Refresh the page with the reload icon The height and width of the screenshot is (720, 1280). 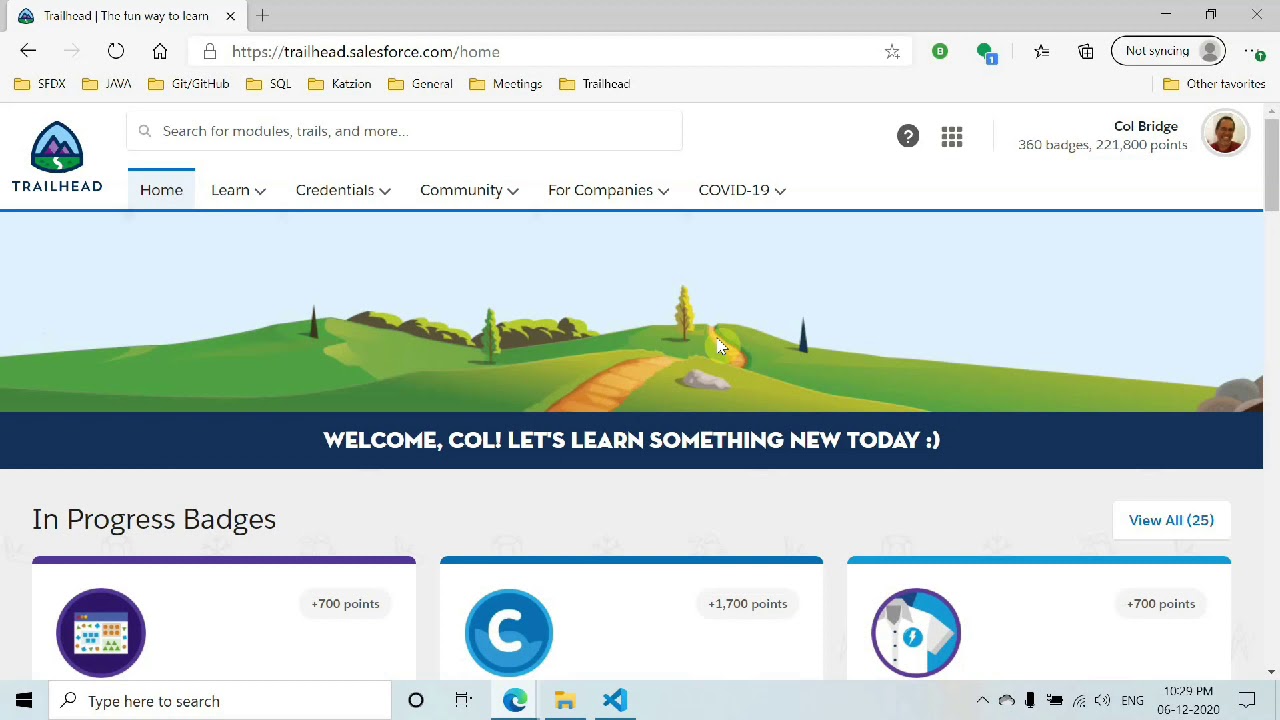[x=116, y=51]
